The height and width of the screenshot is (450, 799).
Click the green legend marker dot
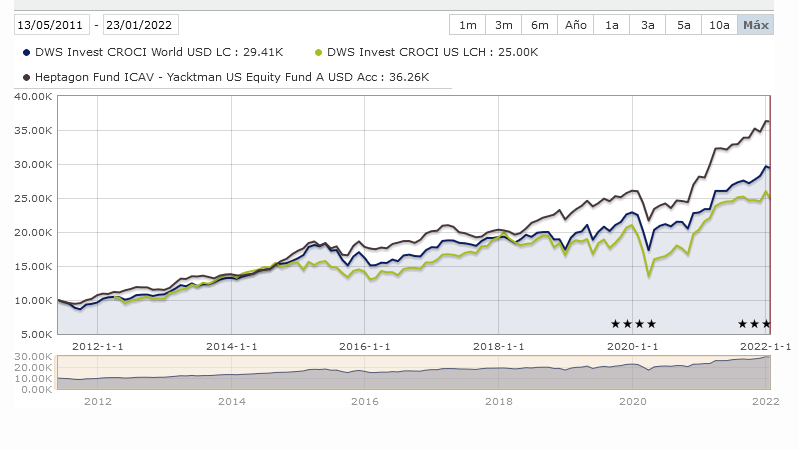pos(318,52)
